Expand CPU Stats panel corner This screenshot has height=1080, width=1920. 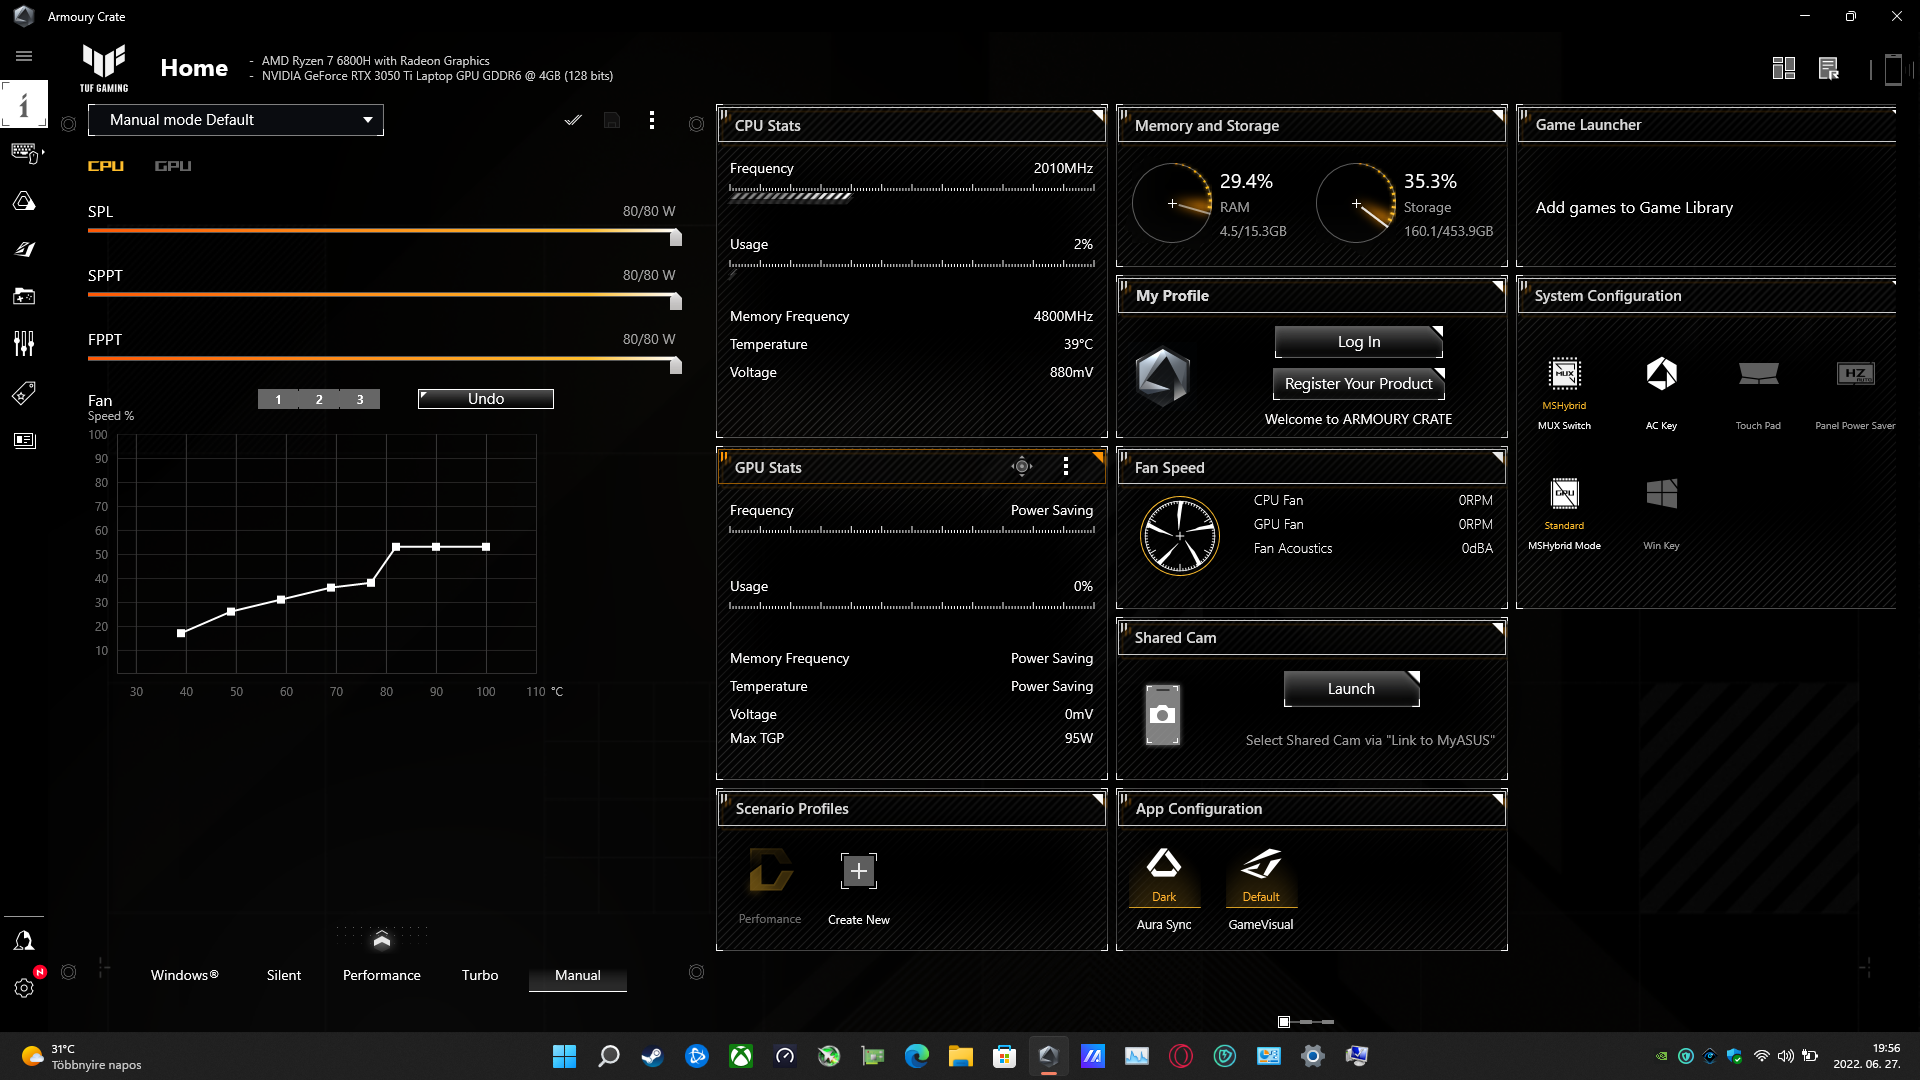[1098, 115]
